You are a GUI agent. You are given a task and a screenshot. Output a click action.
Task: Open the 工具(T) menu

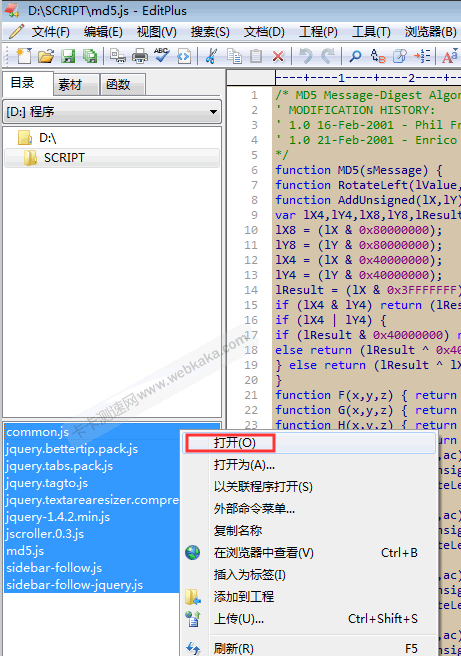click(371, 32)
